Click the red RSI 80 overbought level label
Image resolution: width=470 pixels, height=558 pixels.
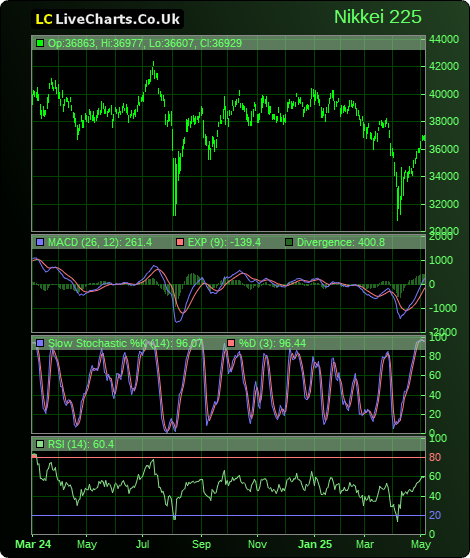point(435,457)
